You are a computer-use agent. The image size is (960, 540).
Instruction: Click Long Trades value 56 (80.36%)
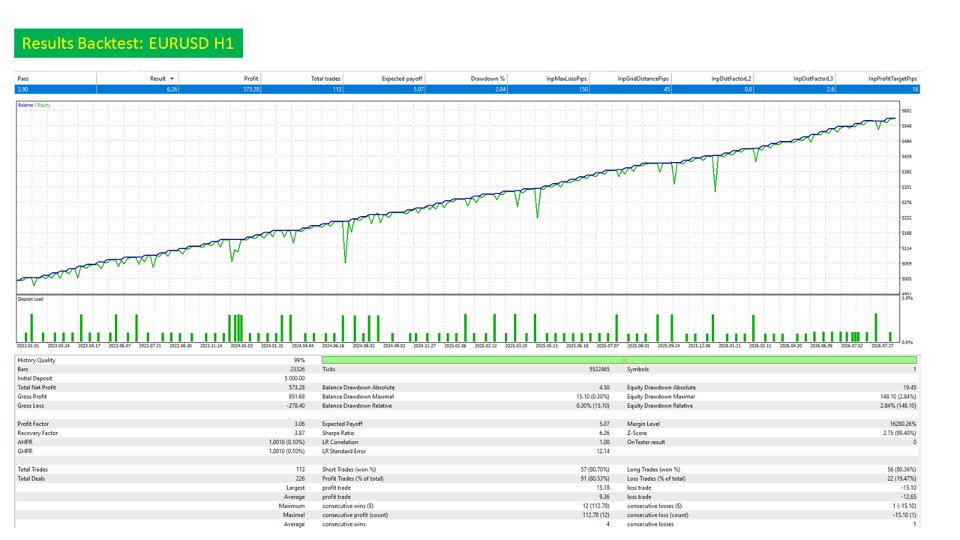tap(901, 470)
